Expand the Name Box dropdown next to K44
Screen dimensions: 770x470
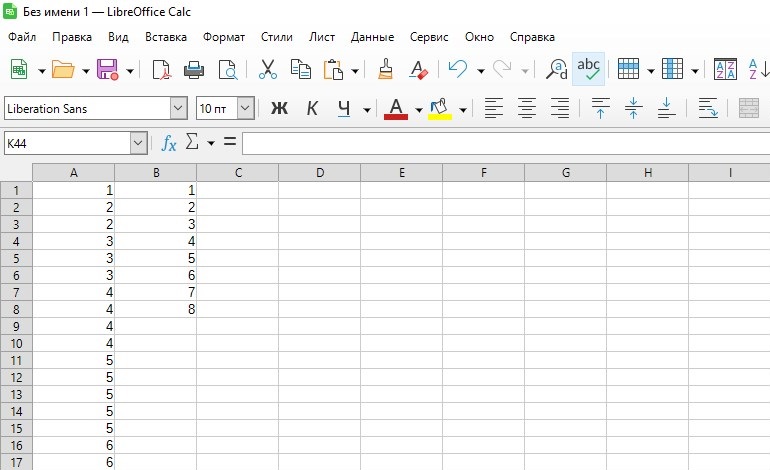pyautogui.click(x=138, y=144)
